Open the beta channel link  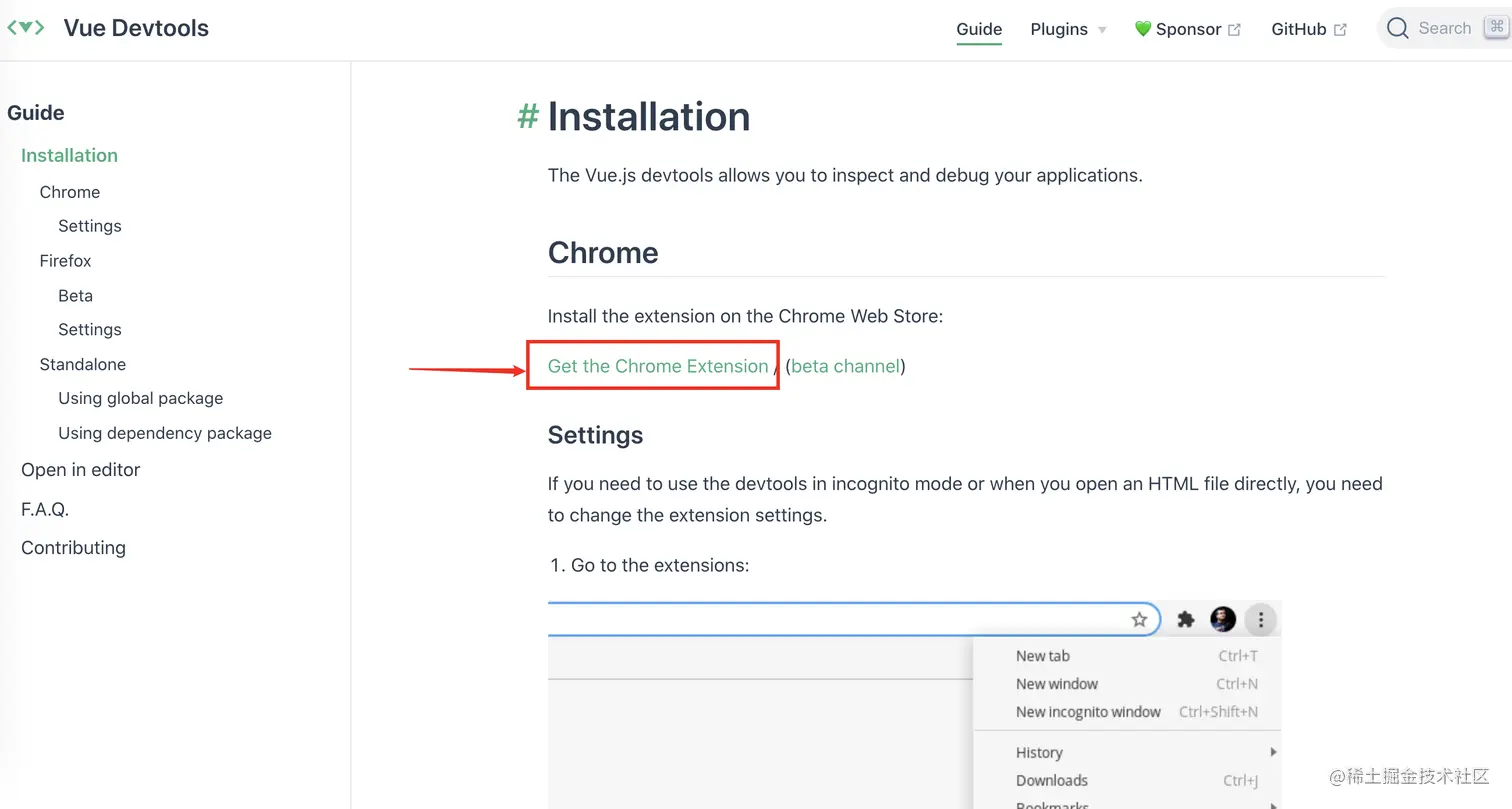click(845, 366)
